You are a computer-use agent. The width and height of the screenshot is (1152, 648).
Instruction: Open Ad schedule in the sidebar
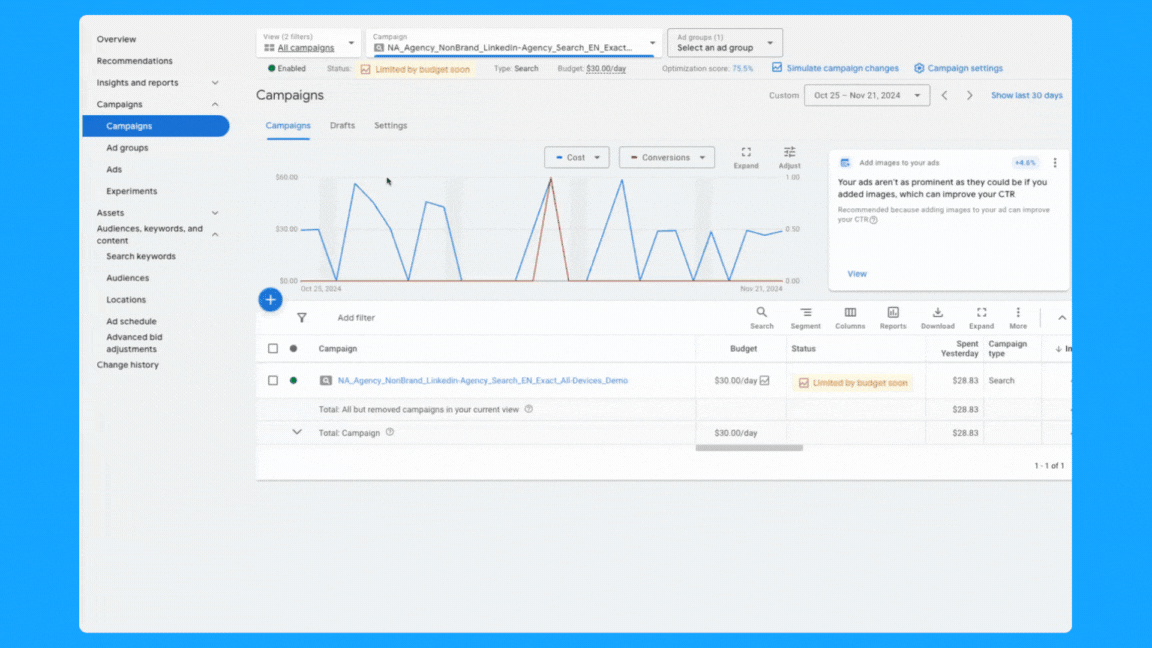click(132, 322)
